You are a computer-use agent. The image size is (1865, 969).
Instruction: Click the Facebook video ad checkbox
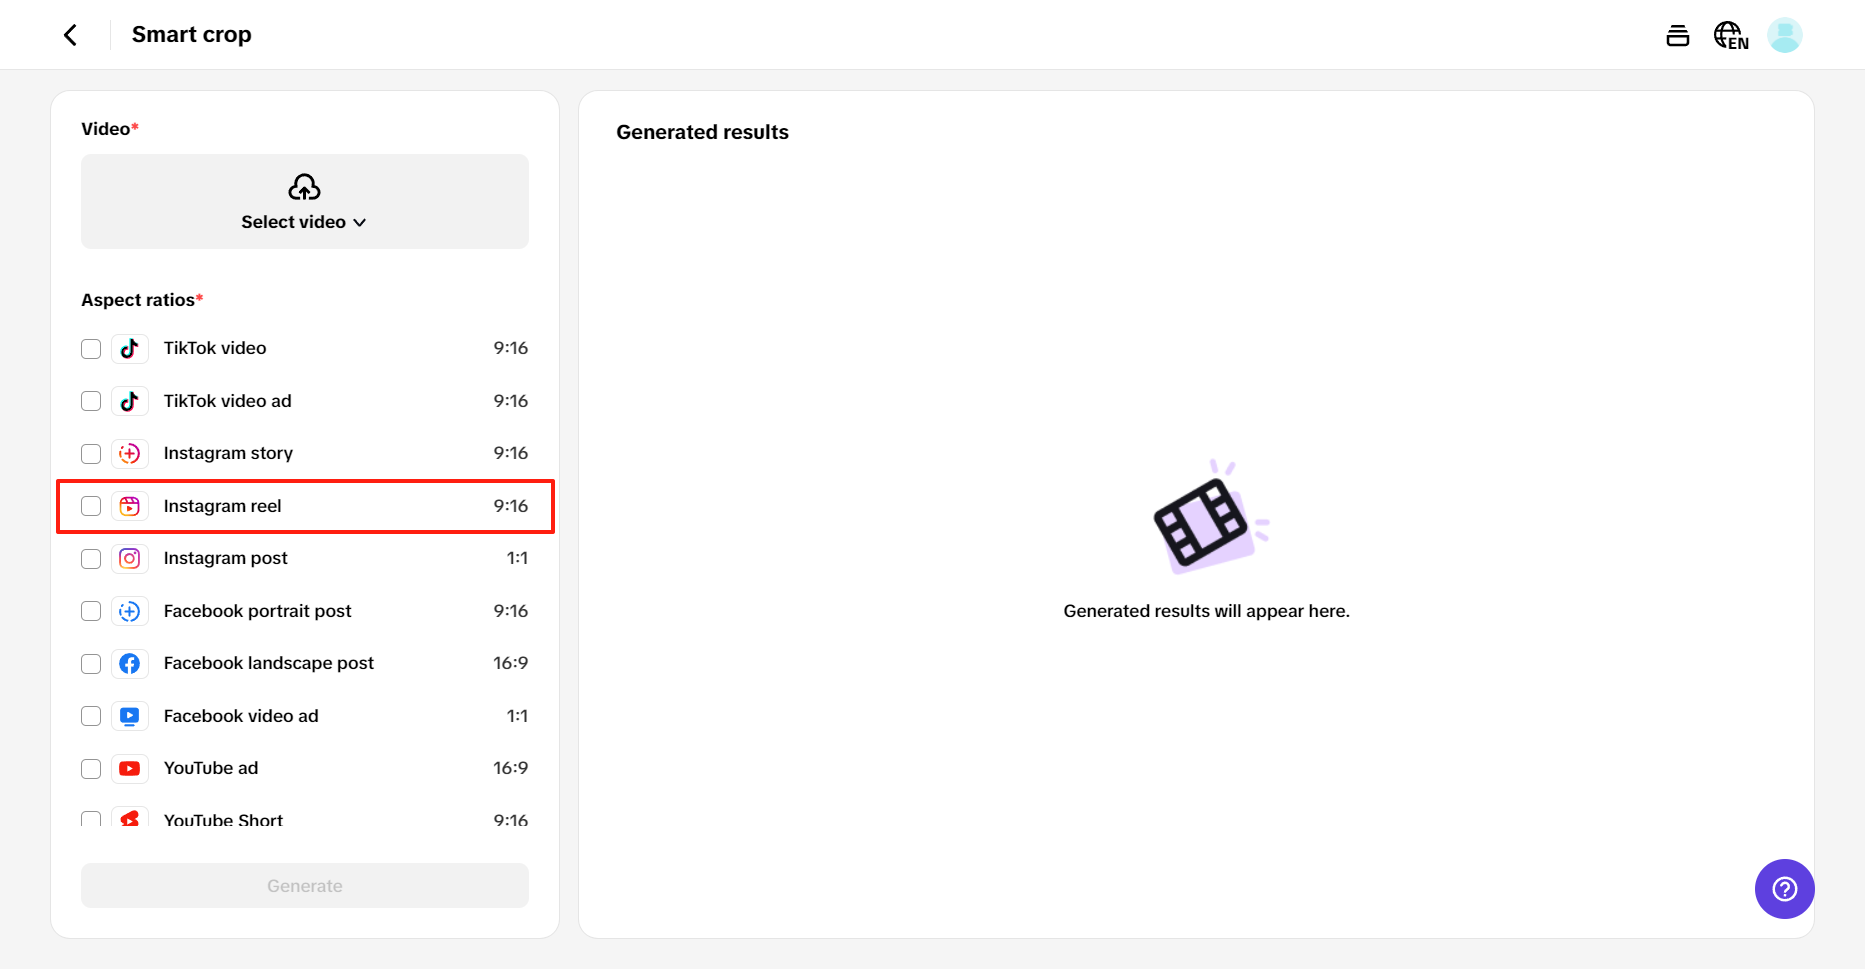(91, 716)
